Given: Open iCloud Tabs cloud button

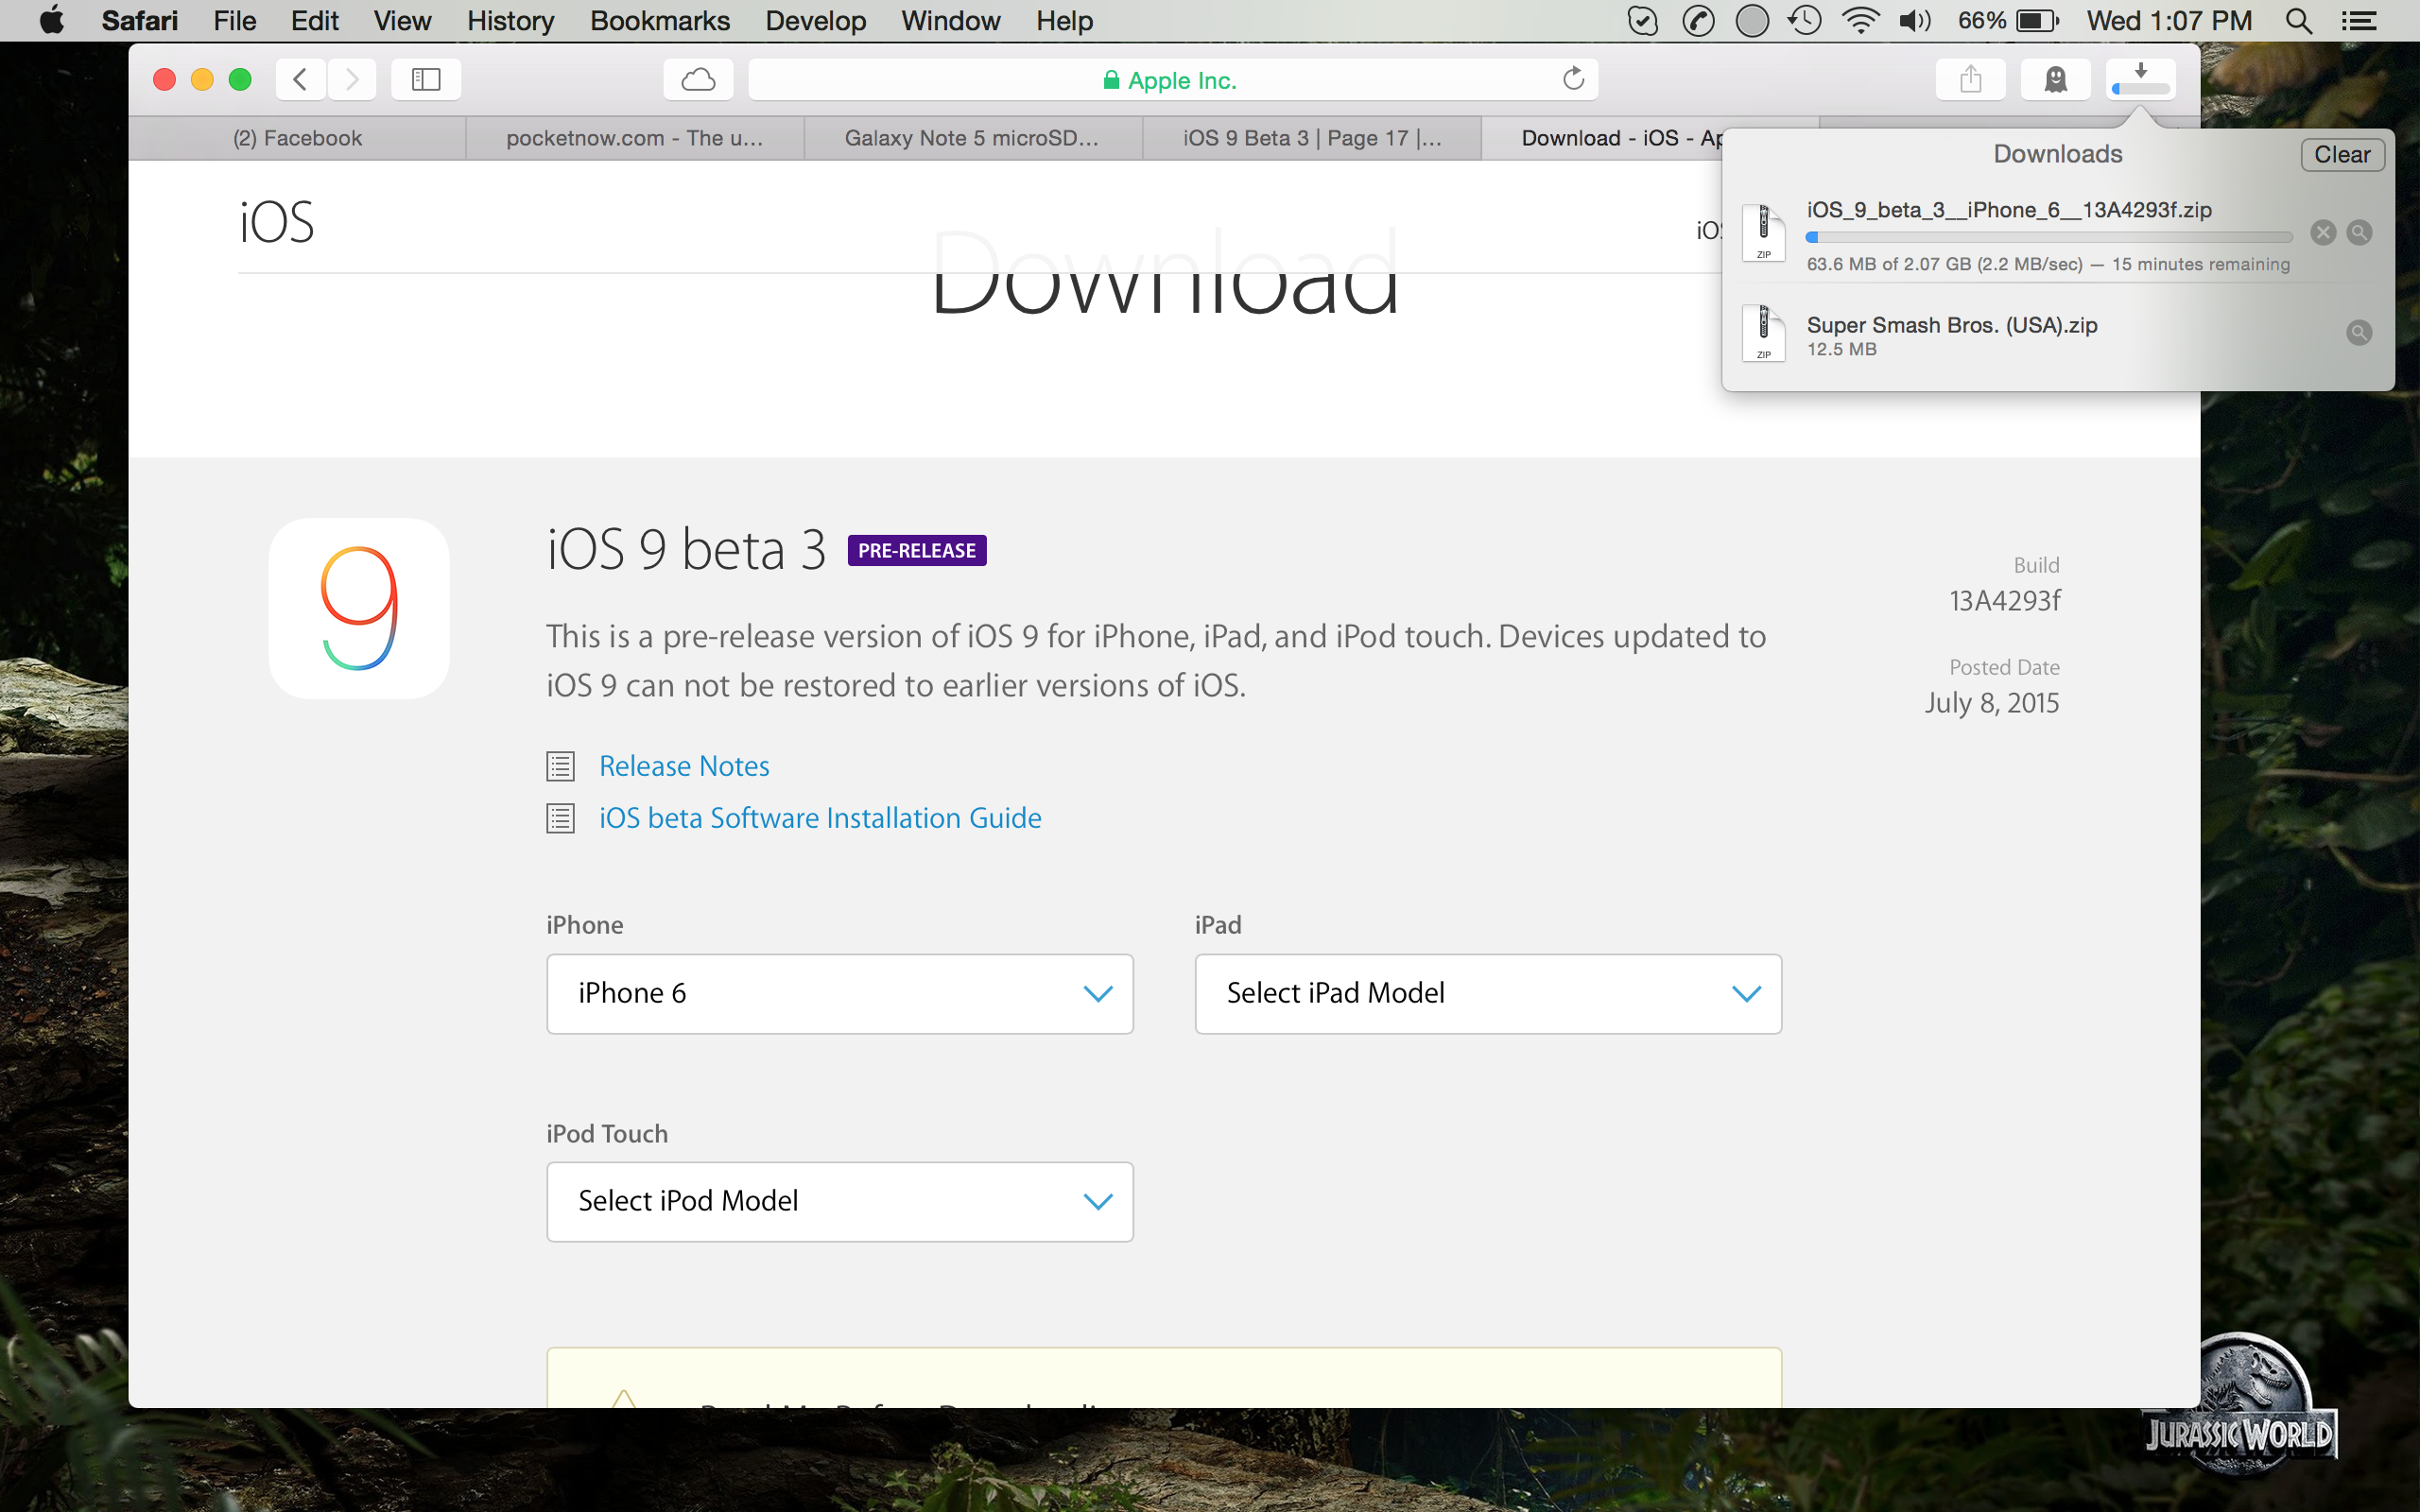Looking at the screenshot, I should pyautogui.click(x=698, y=79).
